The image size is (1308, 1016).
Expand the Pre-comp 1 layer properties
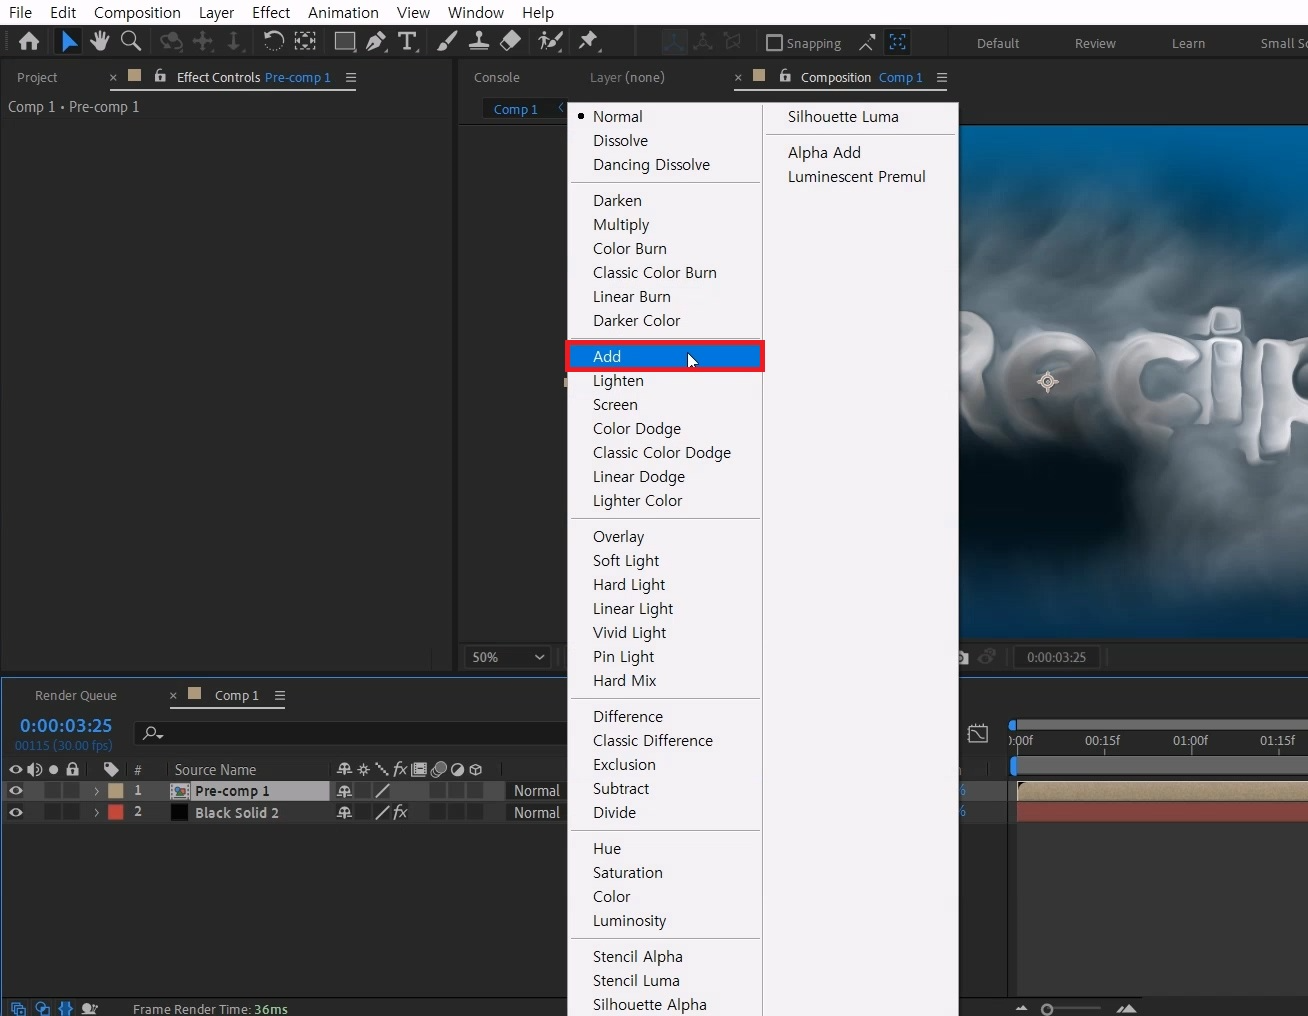(96, 790)
